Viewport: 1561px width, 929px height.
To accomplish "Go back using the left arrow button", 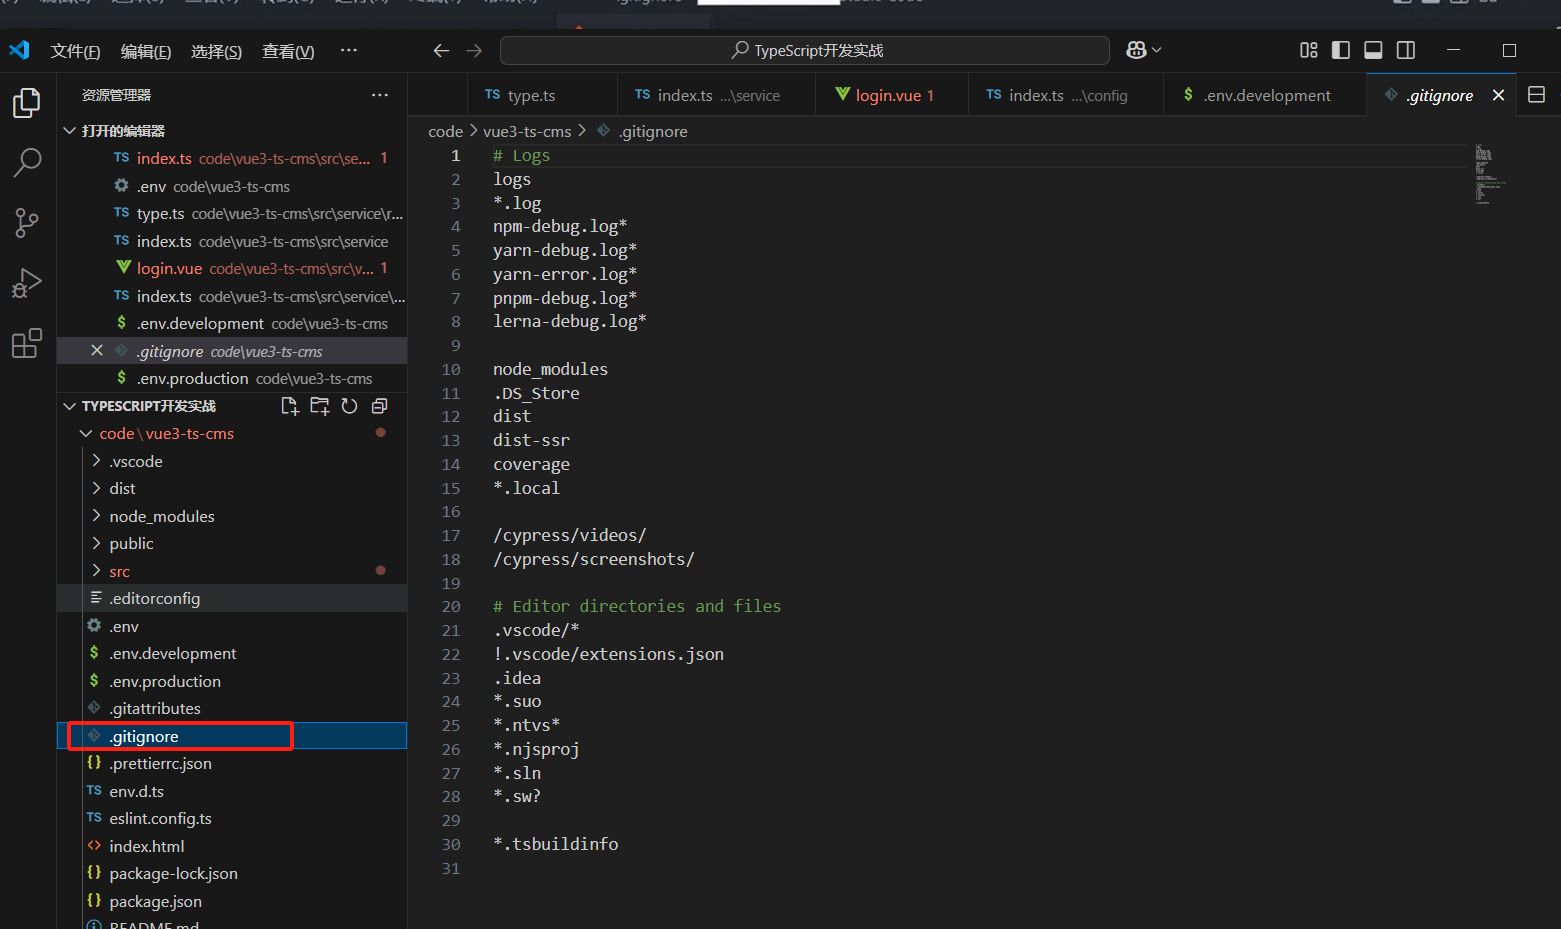I will pos(441,50).
